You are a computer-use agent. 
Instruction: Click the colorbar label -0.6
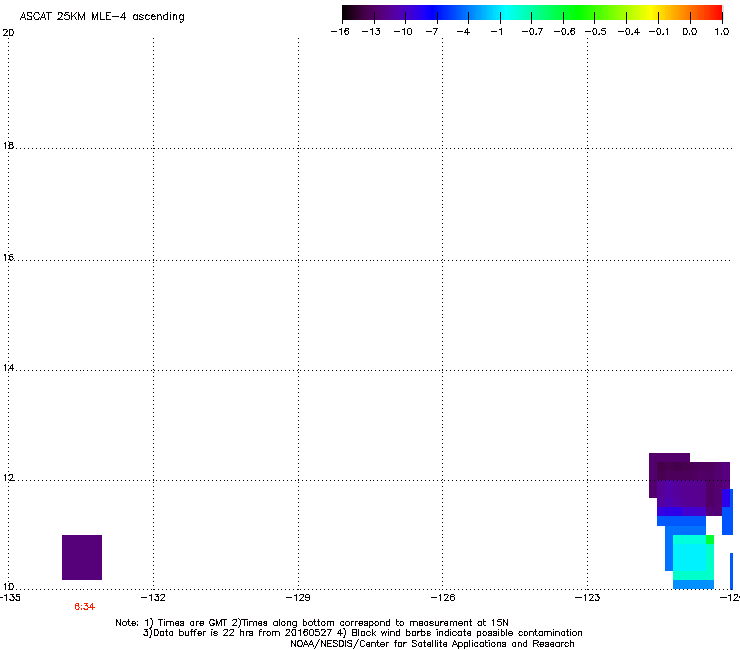coord(564,32)
